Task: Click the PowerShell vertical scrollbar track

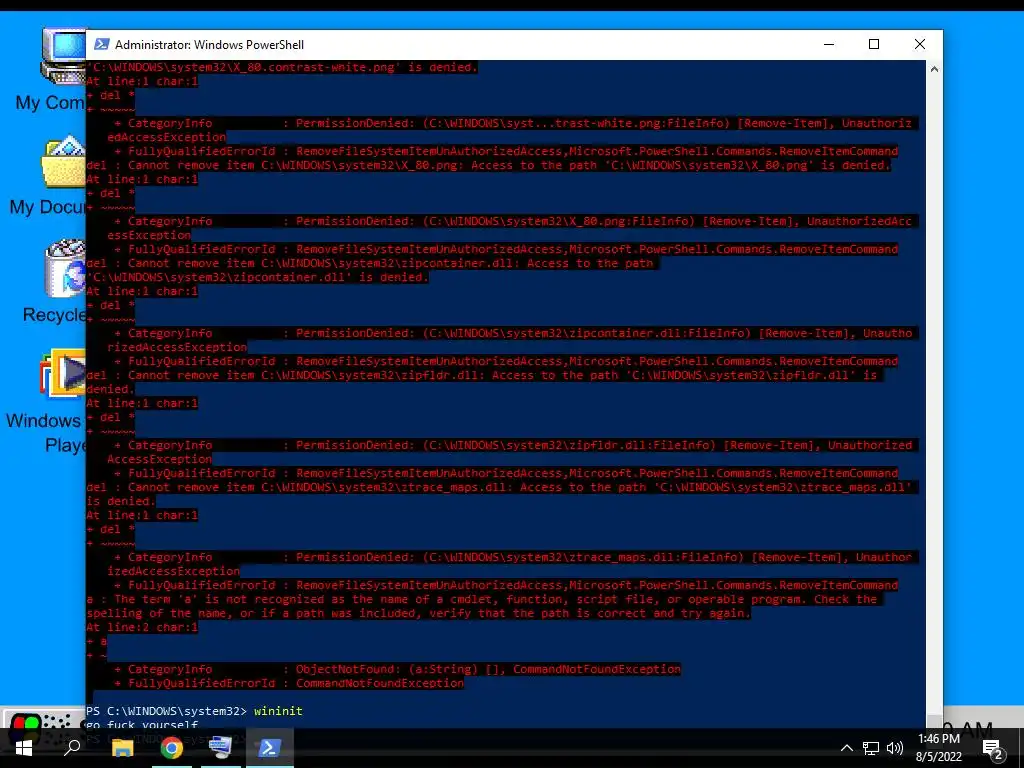Action: coord(935,392)
